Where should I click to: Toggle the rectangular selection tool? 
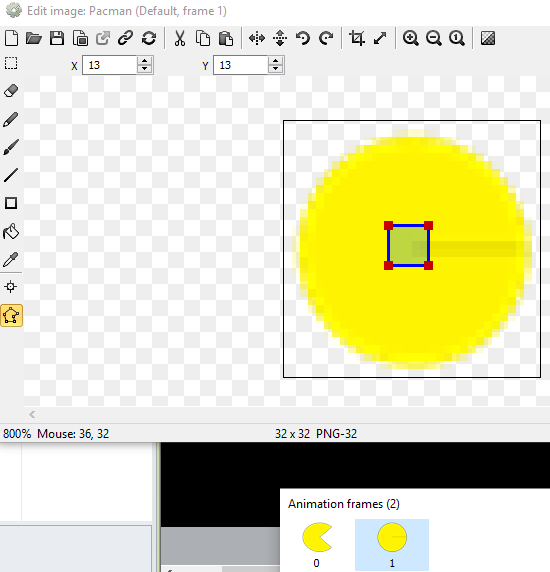click(11, 63)
